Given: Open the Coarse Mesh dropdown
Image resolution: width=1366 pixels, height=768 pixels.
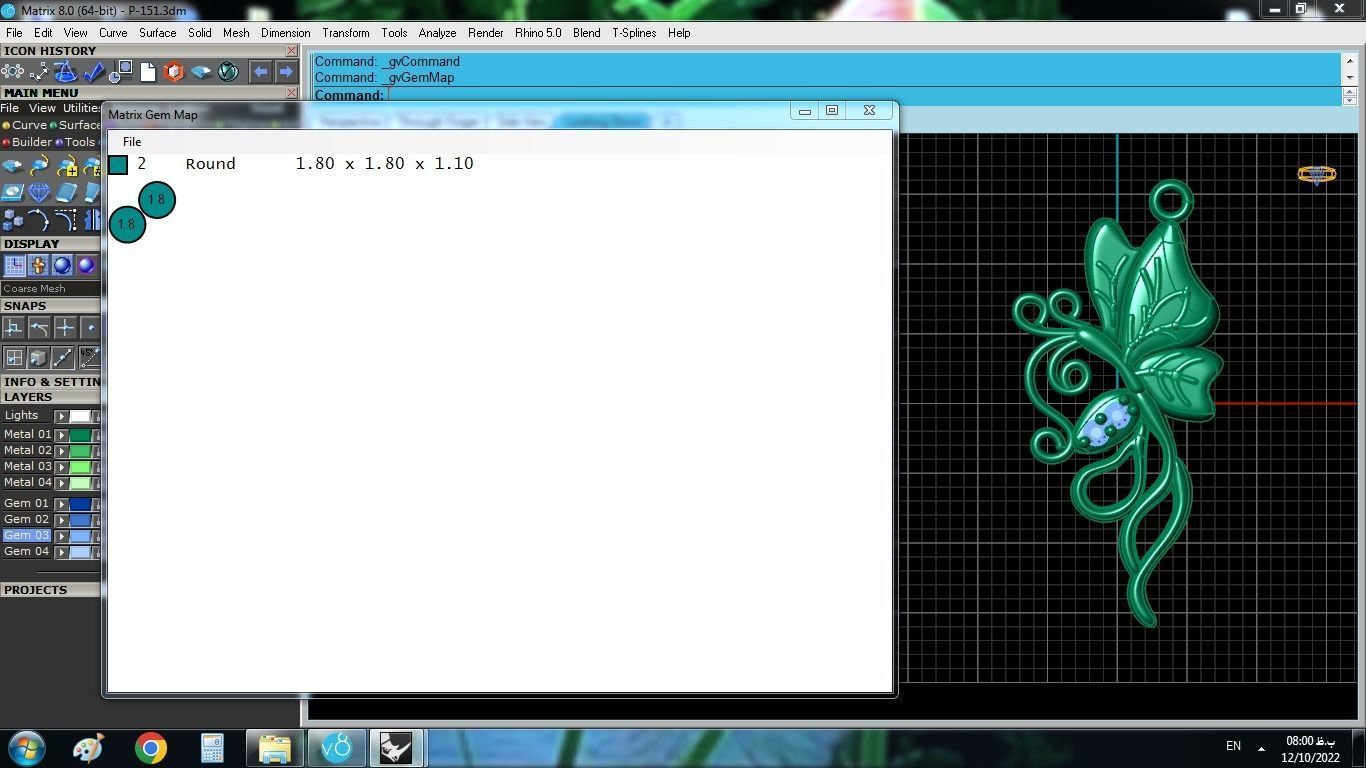Looking at the screenshot, I should (50, 288).
